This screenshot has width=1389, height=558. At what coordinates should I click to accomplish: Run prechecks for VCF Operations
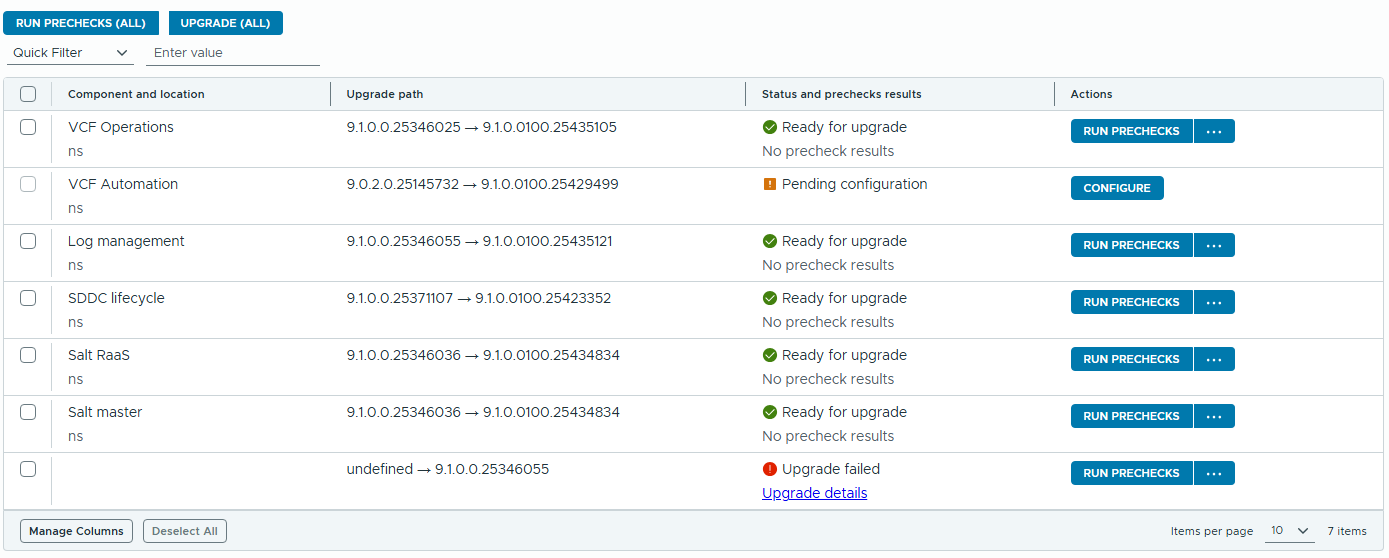tap(1132, 131)
